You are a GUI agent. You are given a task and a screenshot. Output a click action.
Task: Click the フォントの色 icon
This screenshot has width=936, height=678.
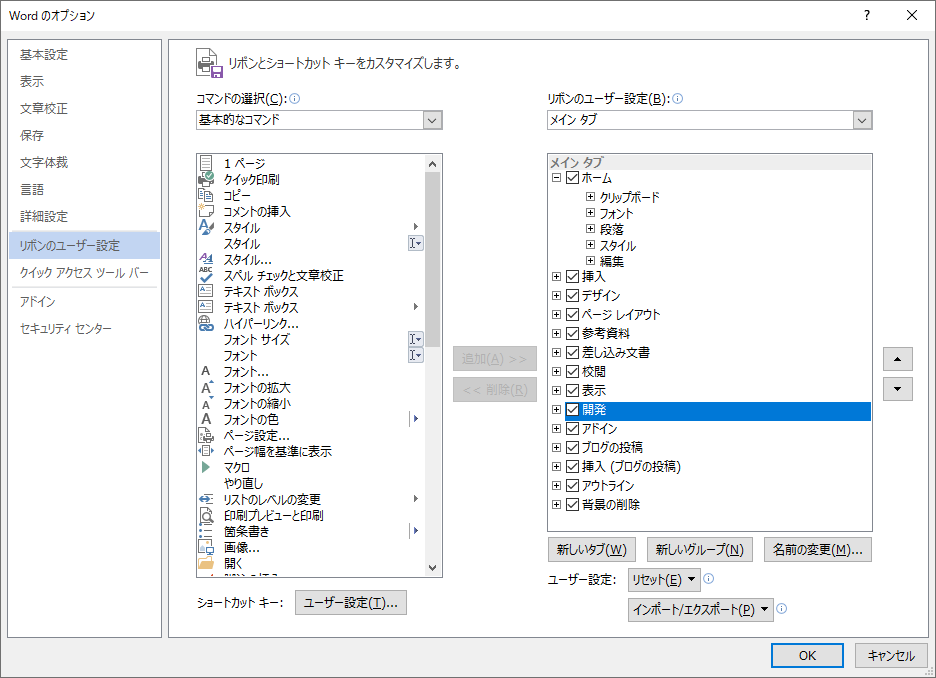(x=206, y=419)
